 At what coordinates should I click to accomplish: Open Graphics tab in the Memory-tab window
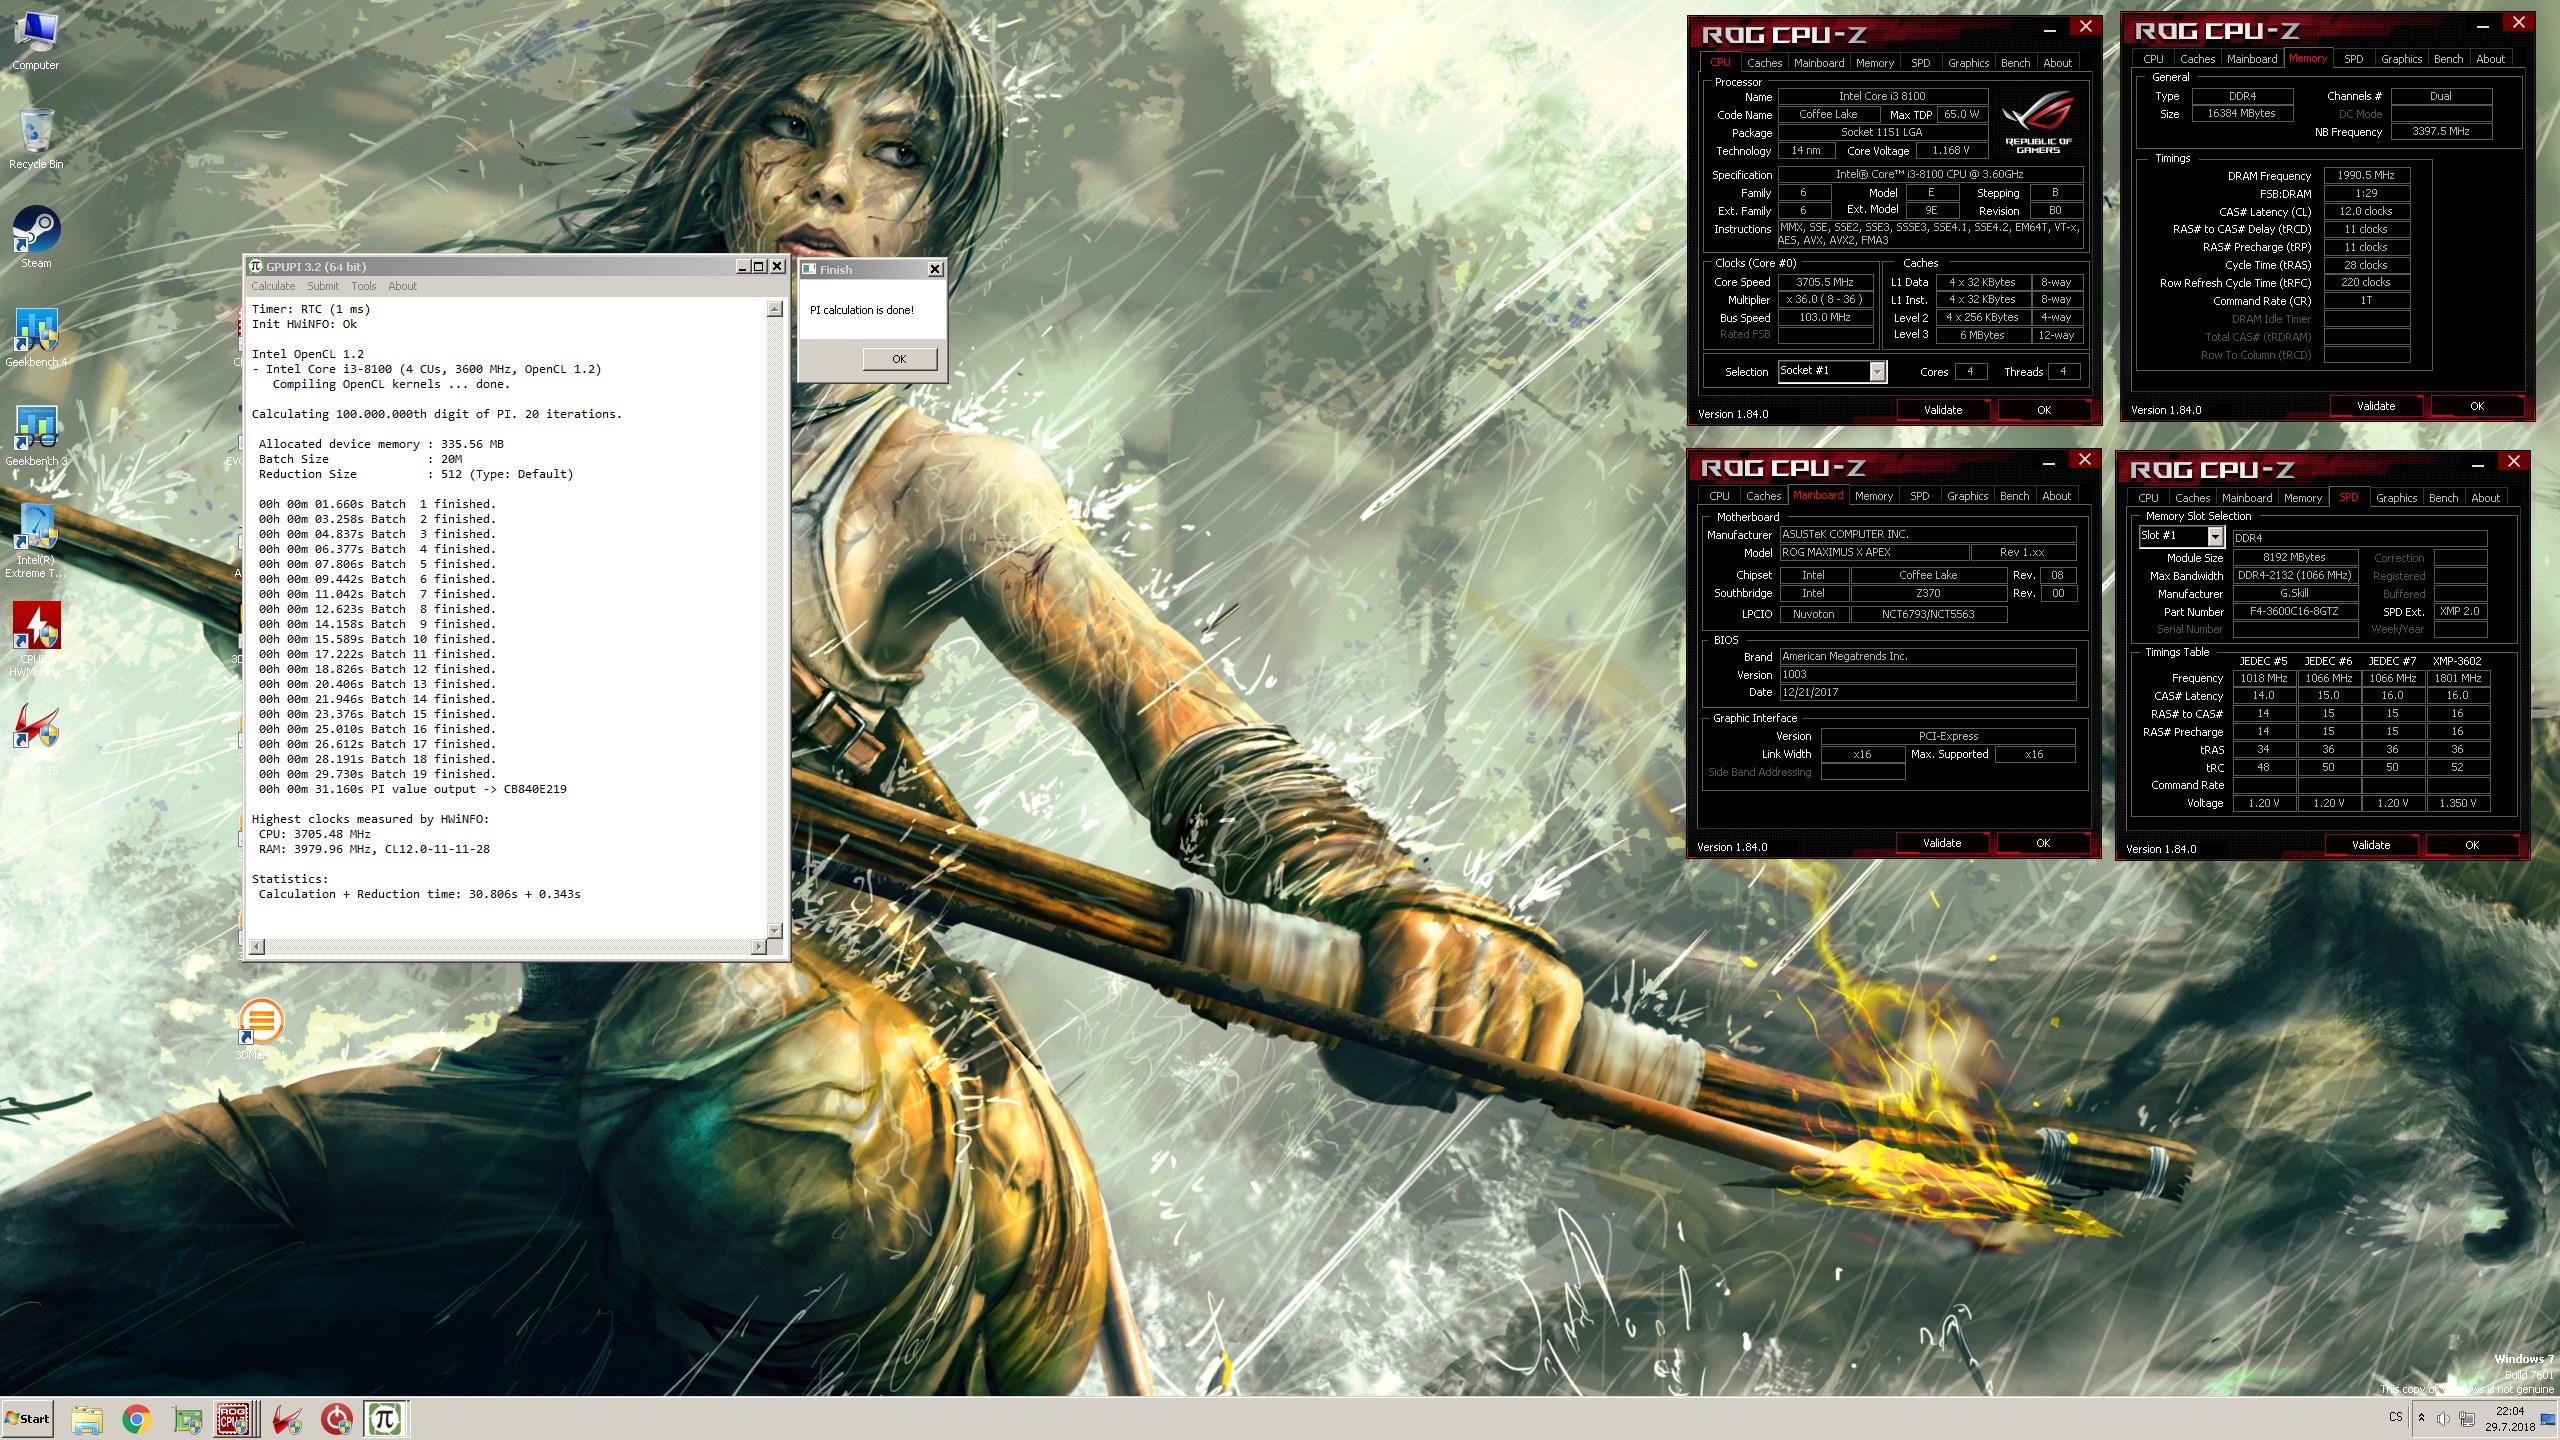pos(2401,59)
